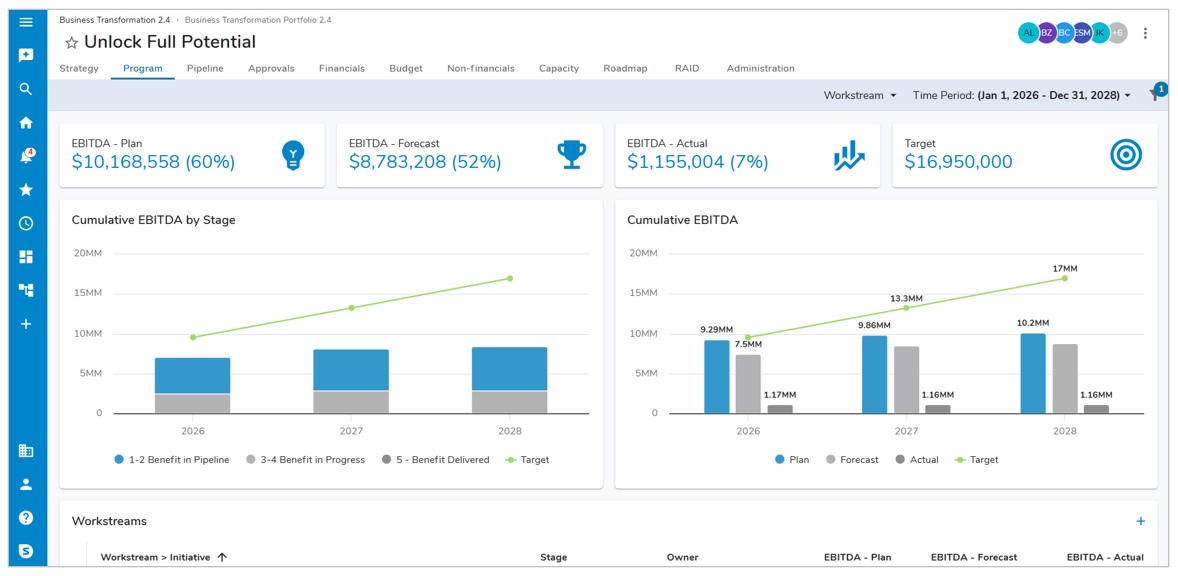Switch to the Financials tab
The height and width of the screenshot is (576, 1178).
coord(341,69)
